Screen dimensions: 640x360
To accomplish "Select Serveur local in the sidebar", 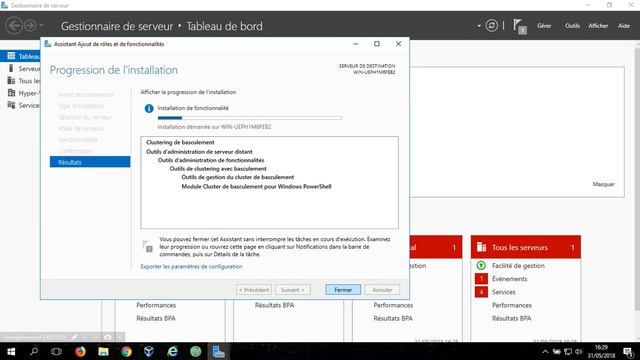I will pos(20,68).
